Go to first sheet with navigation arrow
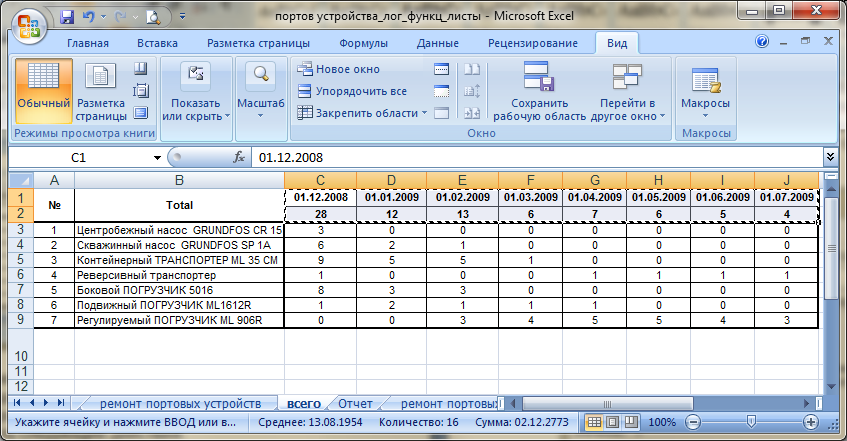The image size is (847, 441). tap(17, 403)
